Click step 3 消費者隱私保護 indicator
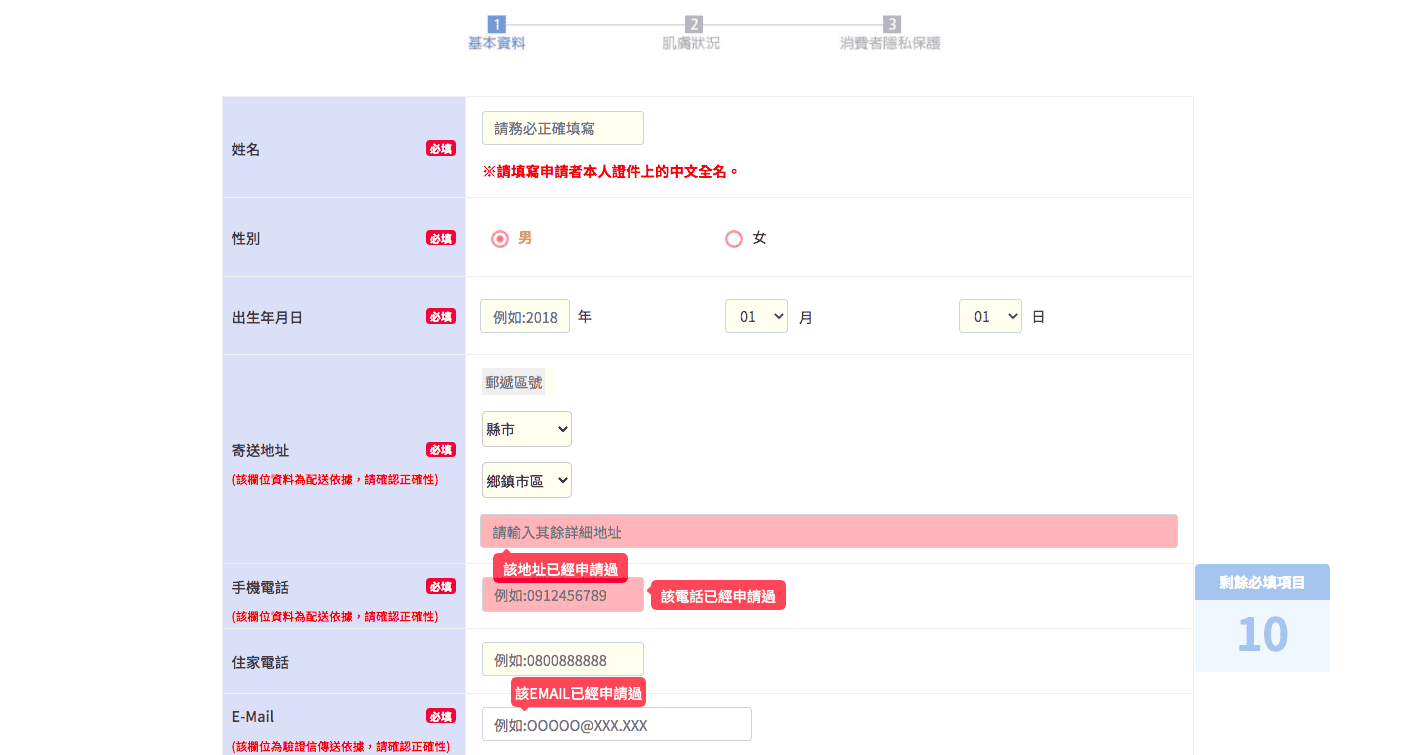This screenshot has width=1415, height=755. coord(890,33)
